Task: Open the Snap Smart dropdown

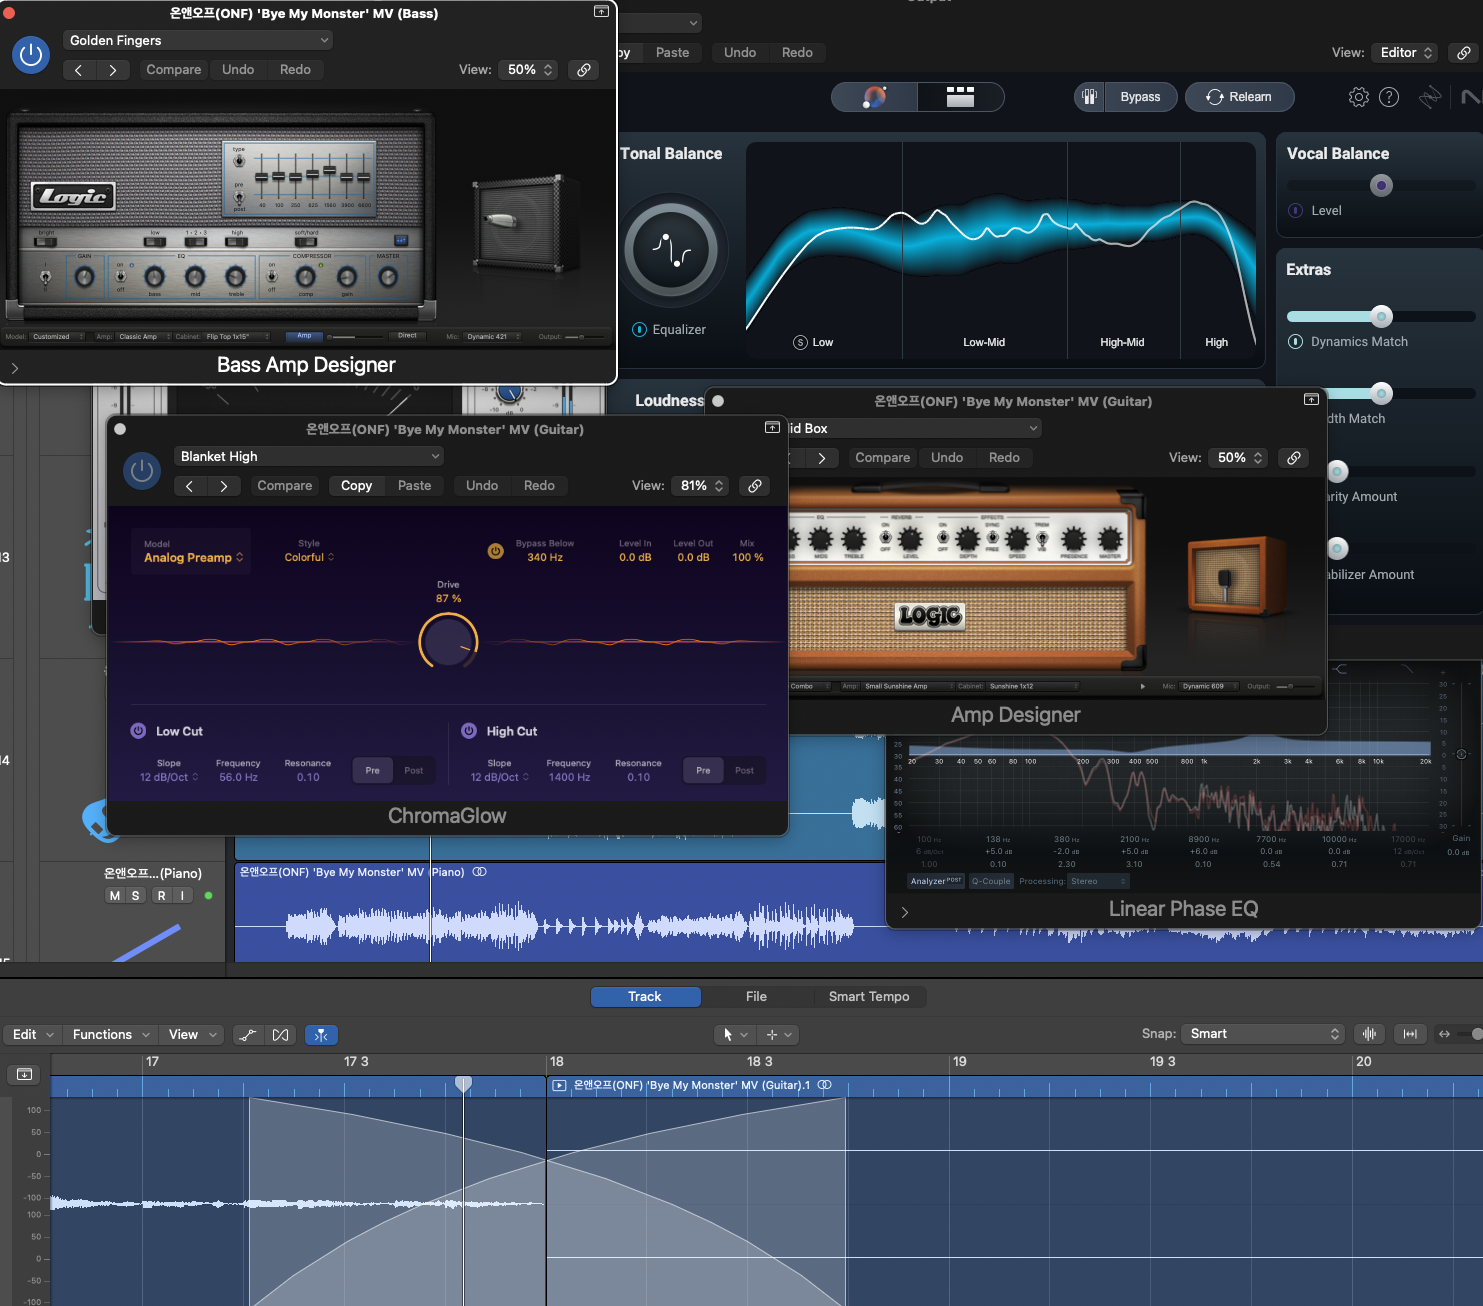Action: click(x=1263, y=1034)
